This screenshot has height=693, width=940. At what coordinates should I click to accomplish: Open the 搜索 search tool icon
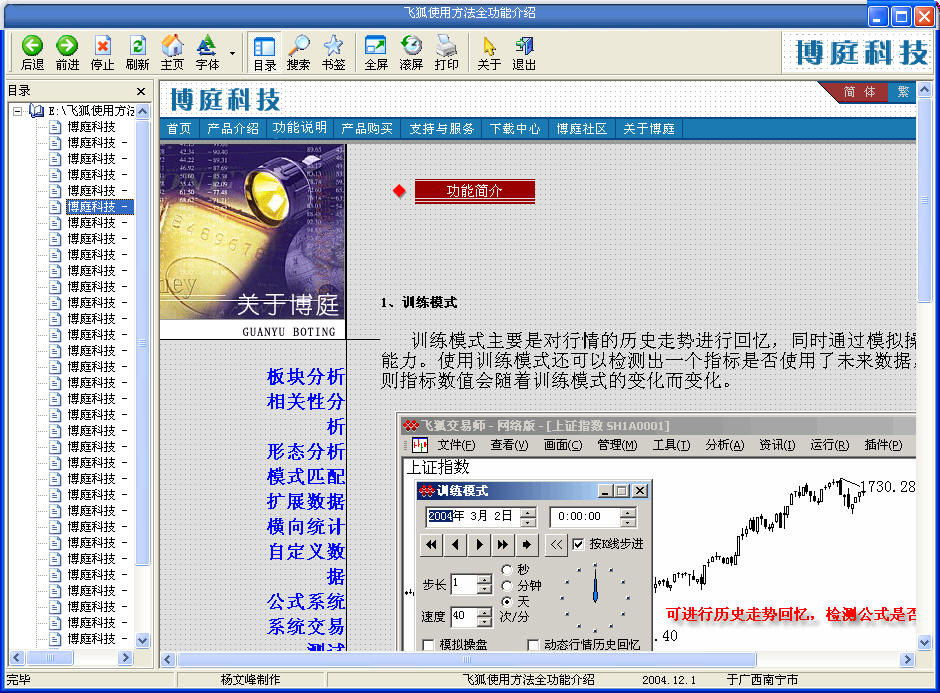299,52
